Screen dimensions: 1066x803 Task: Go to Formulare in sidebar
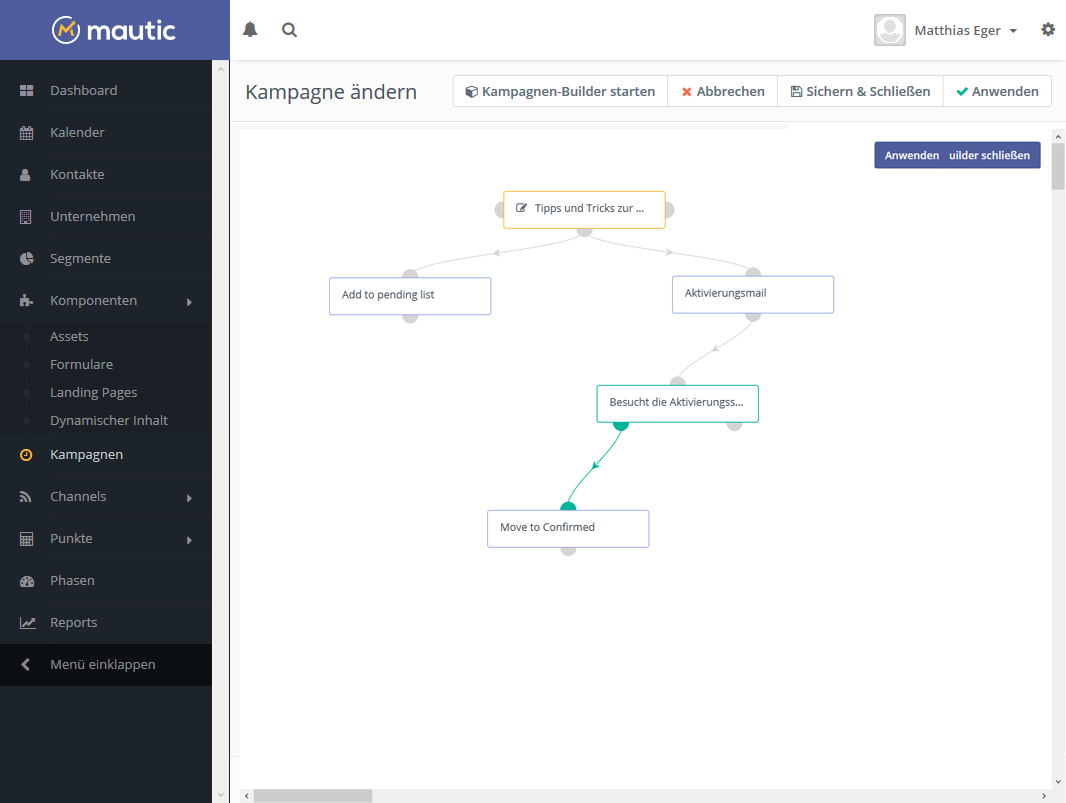(82, 365)
